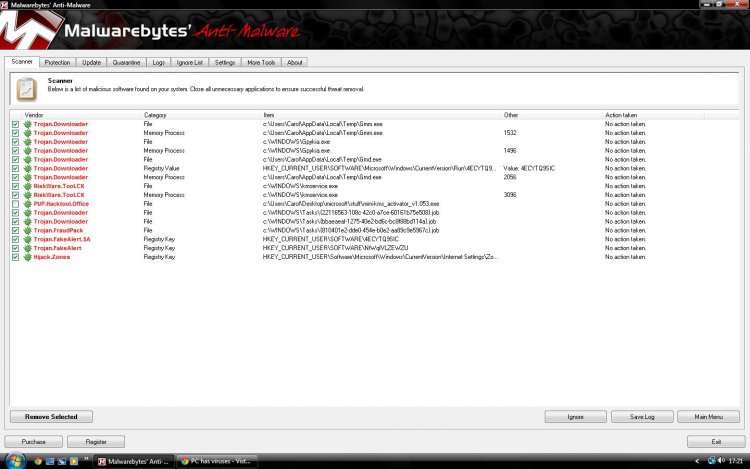Screen dimensions: 750x469
Task: Uncheck the Trojan.FraudPack checkbox
Action: pos(15,230)
